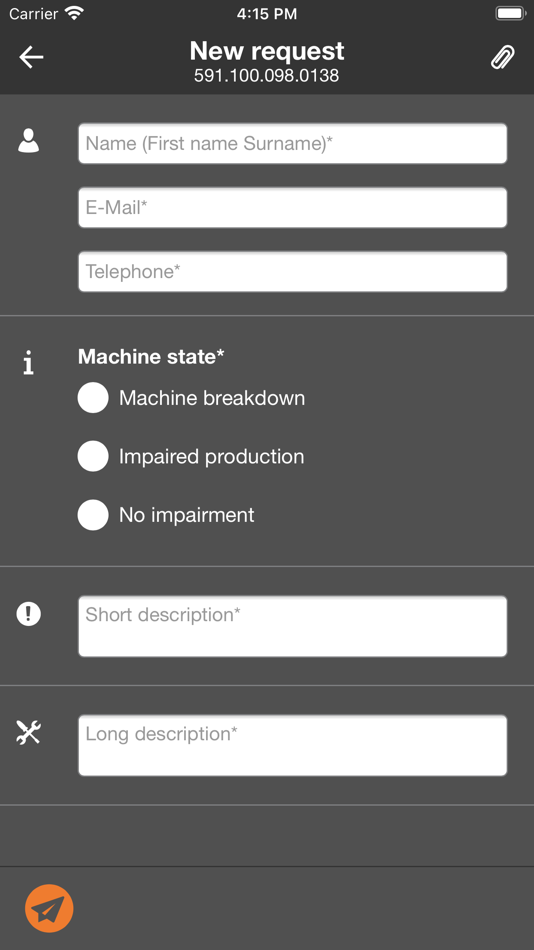The width and height of the screenshot is (534, 950).
Task: Tap the Machine state section label
Action: coord(151,356)
